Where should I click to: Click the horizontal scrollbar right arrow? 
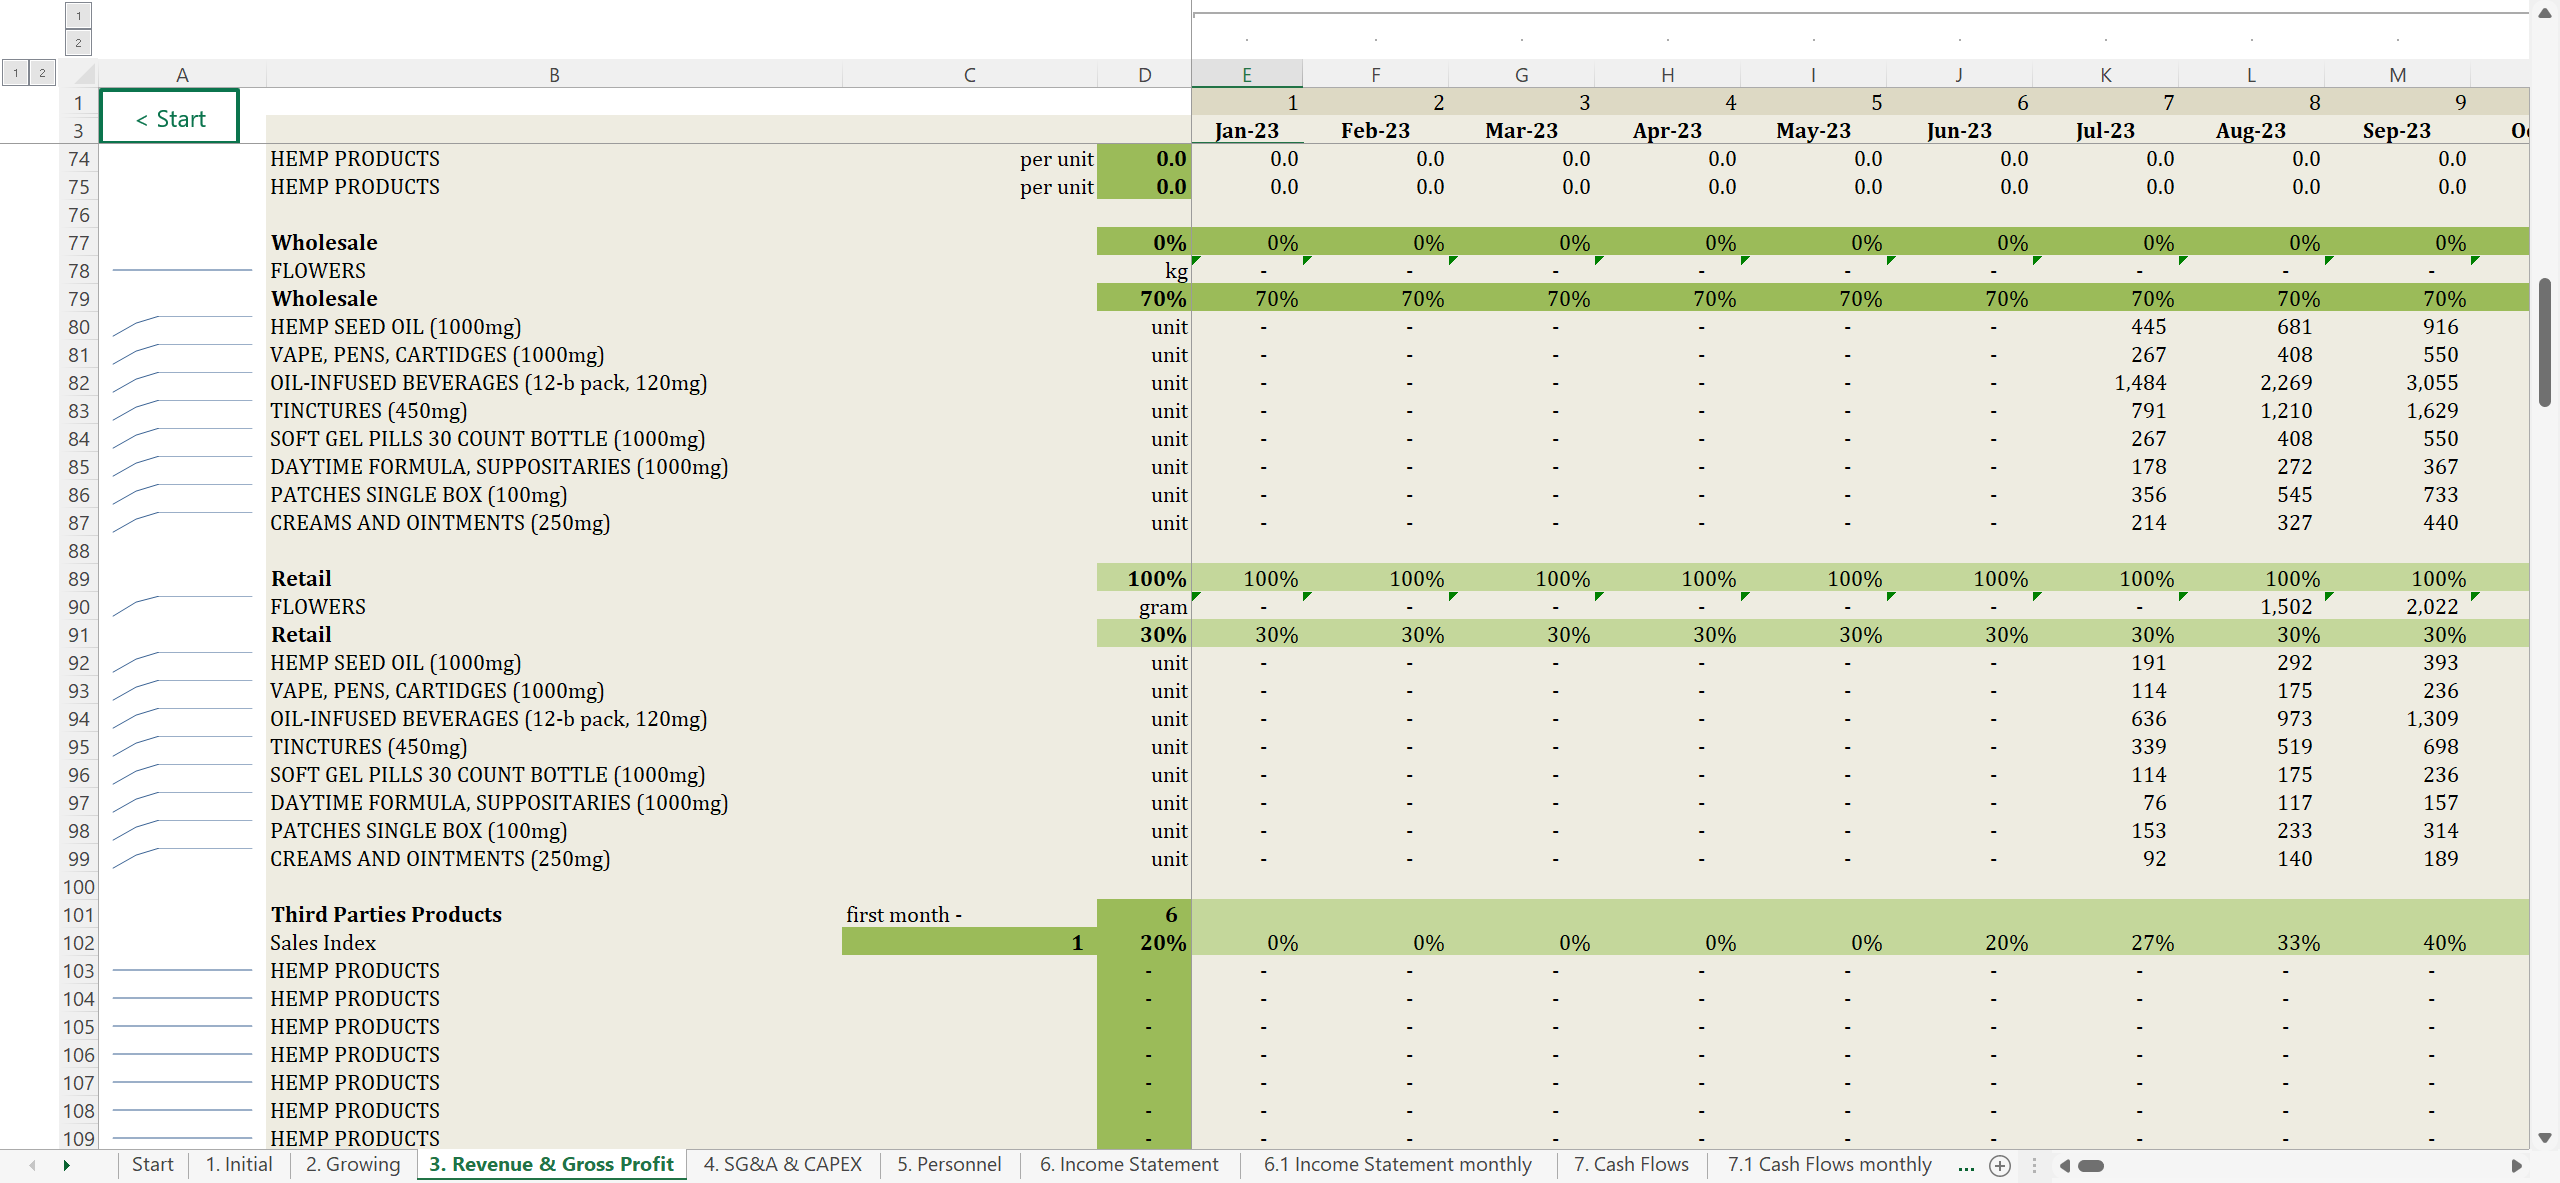(2516, 1165)
